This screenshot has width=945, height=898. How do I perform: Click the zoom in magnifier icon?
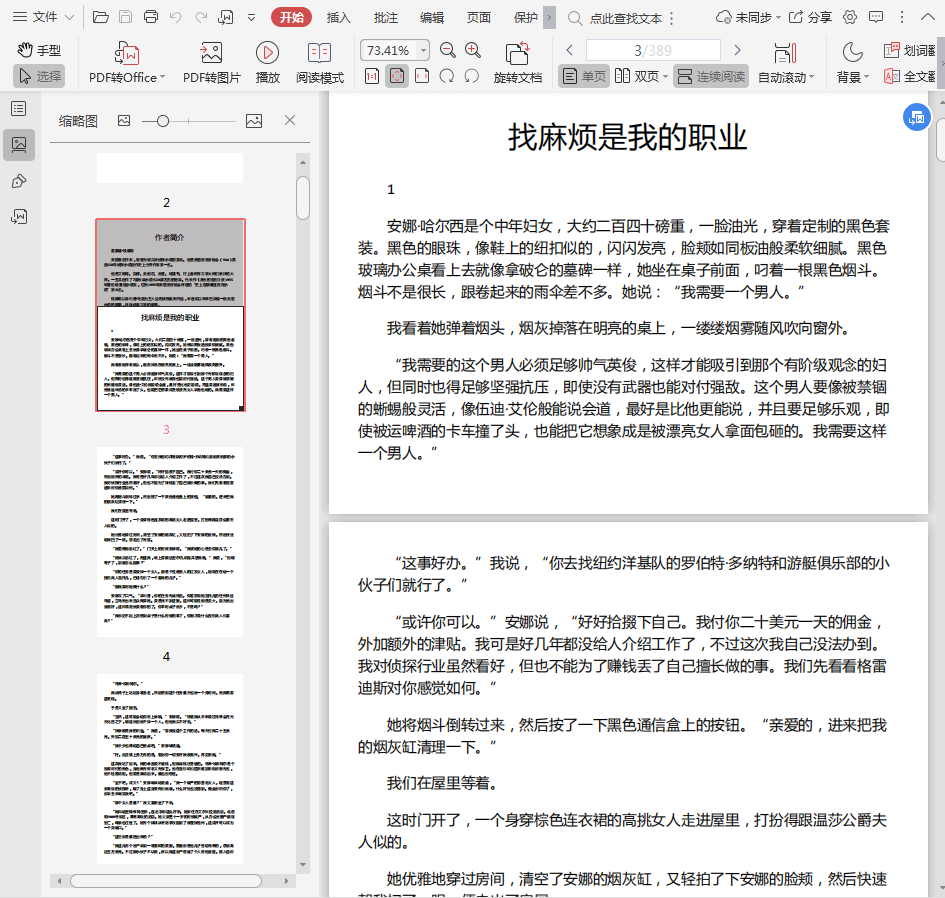[473, 50]
